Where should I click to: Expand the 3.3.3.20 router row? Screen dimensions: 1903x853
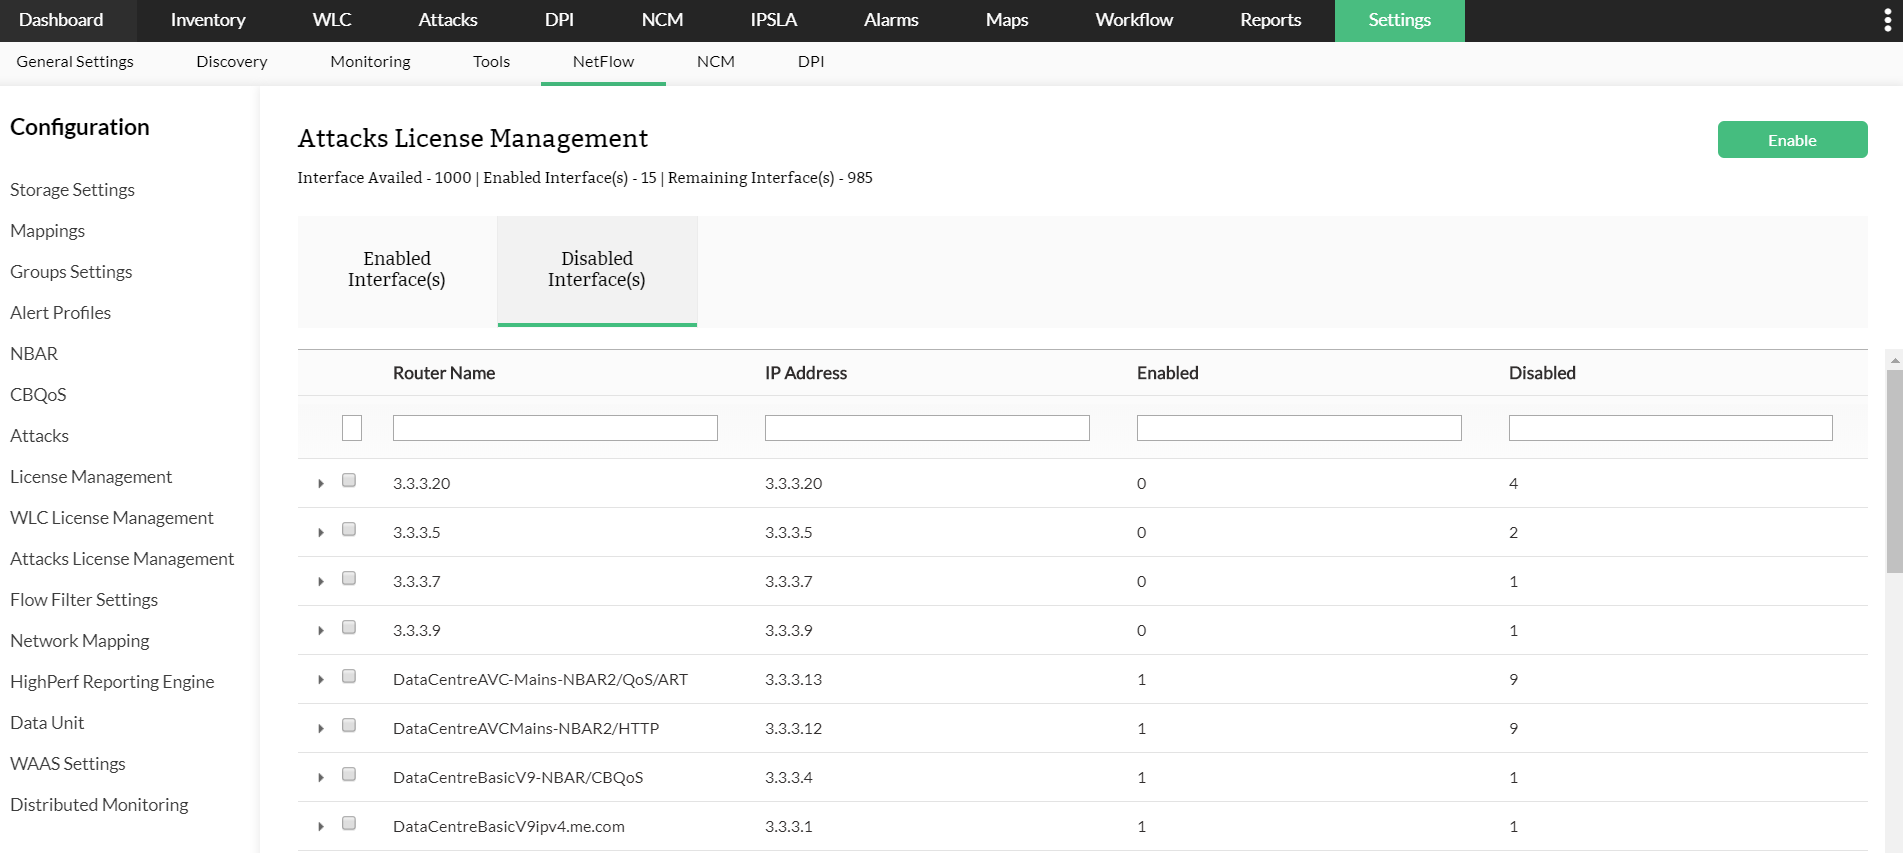point(321,484)
